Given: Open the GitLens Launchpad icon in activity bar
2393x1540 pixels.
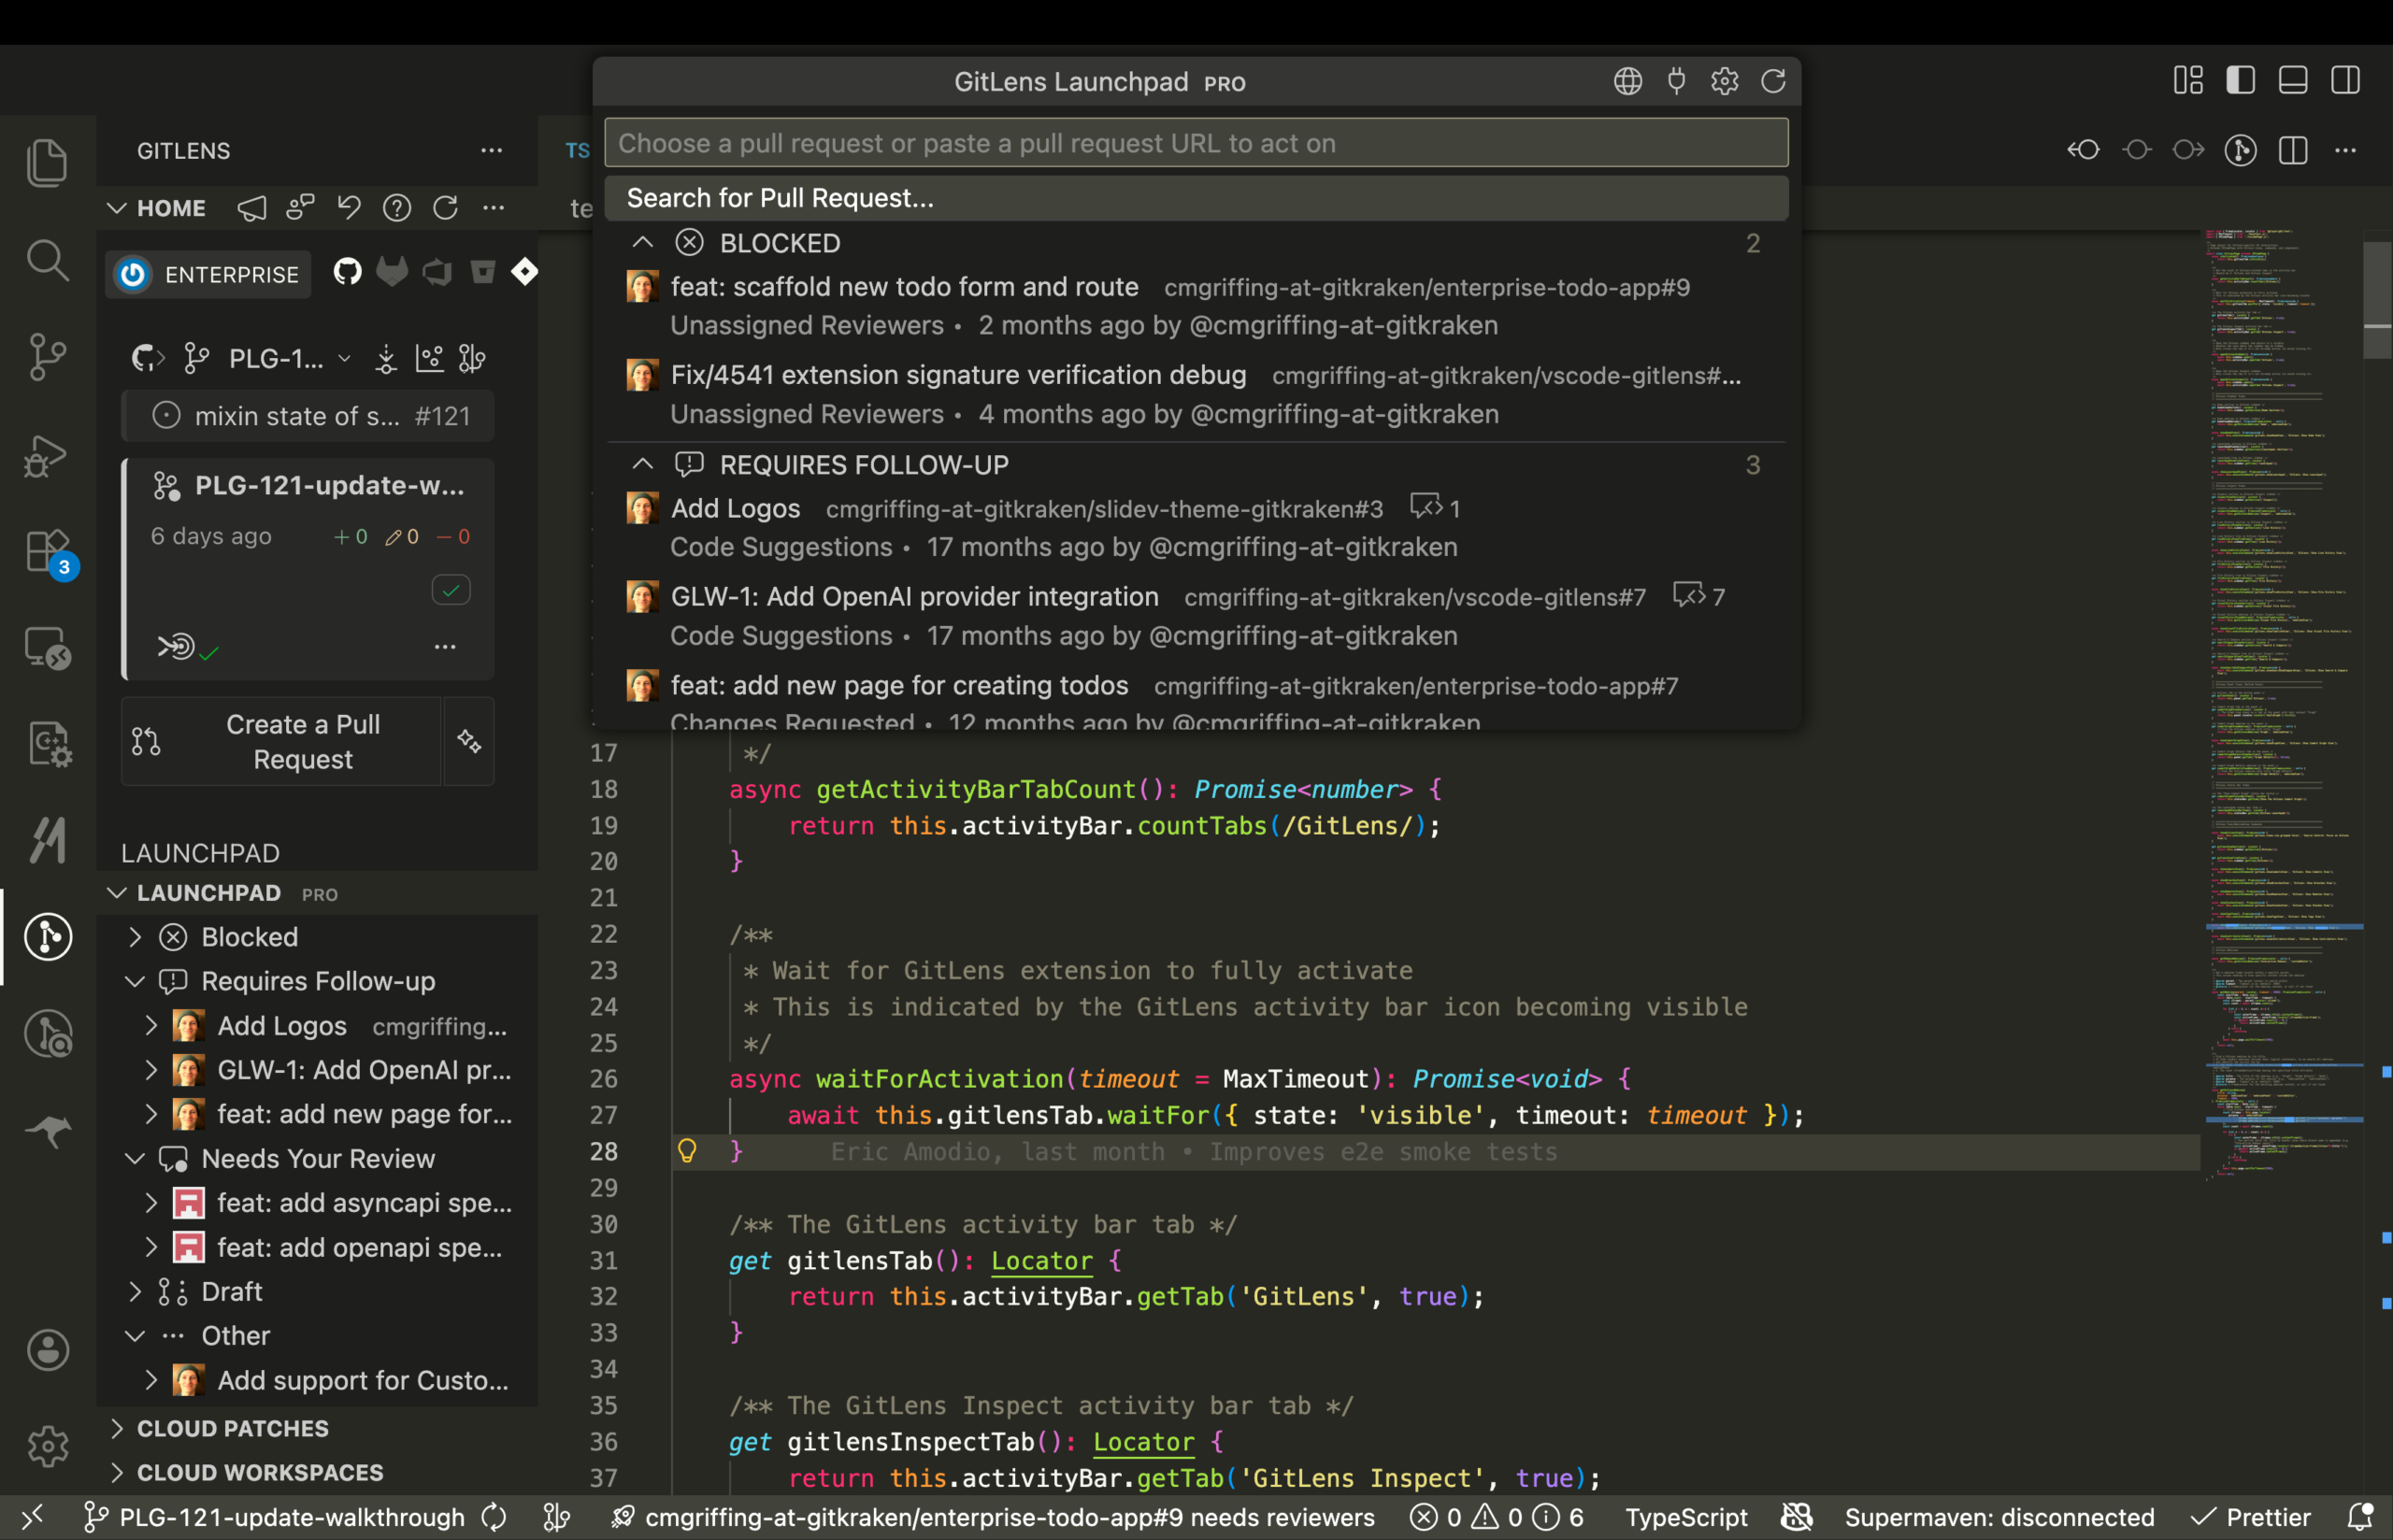Looking at the screenshot, I should (48, 937).
